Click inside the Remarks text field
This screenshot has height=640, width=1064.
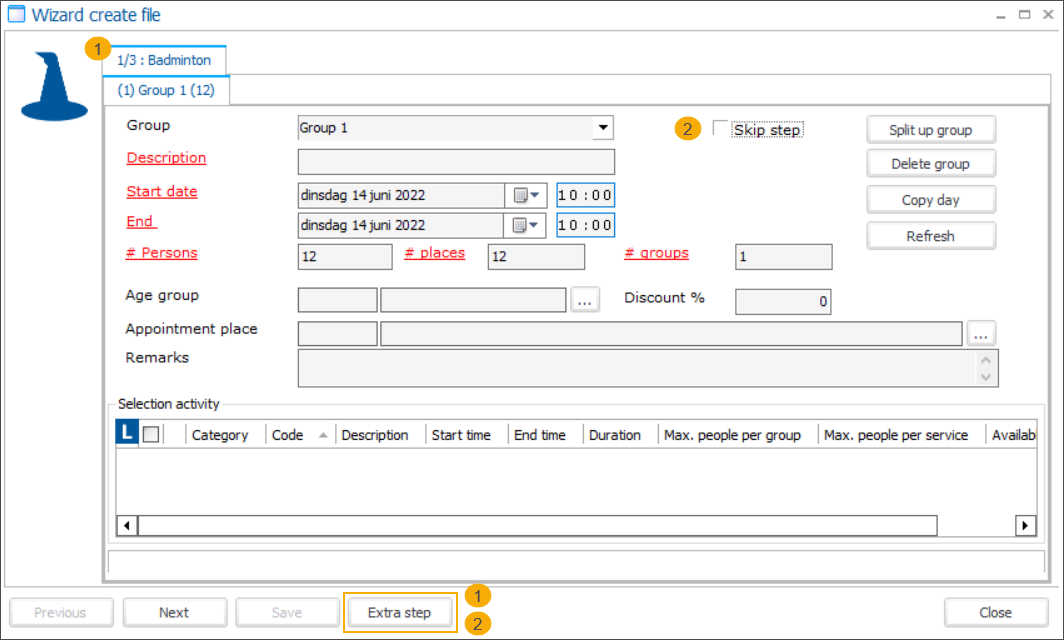pos(640,368)
